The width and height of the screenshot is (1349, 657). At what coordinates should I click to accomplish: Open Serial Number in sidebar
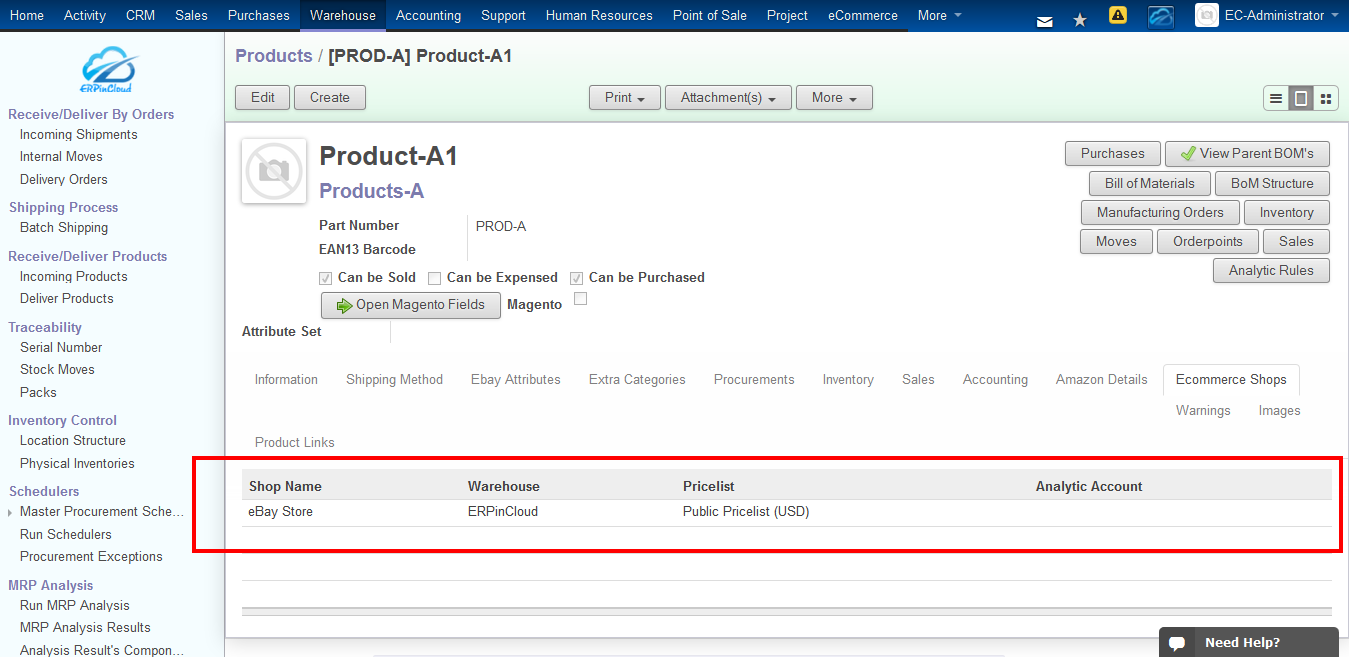[61, 348]
